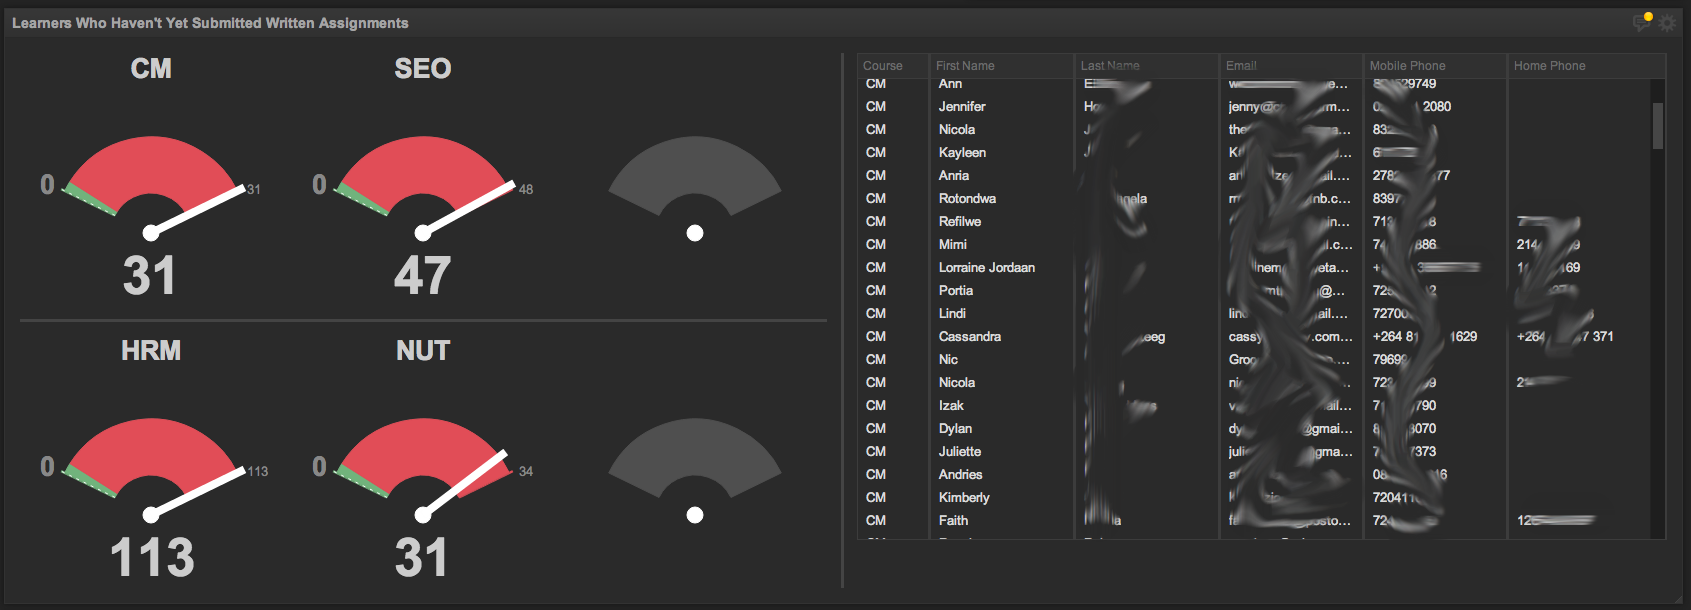Click the 48 maximum label on SEO gauge
1691x610 pixels.
coord(526,189)
